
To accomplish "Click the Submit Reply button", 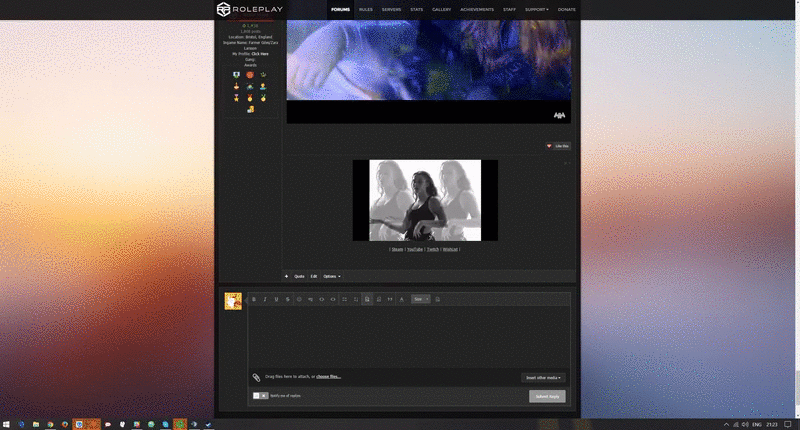I will pos(547,396).
